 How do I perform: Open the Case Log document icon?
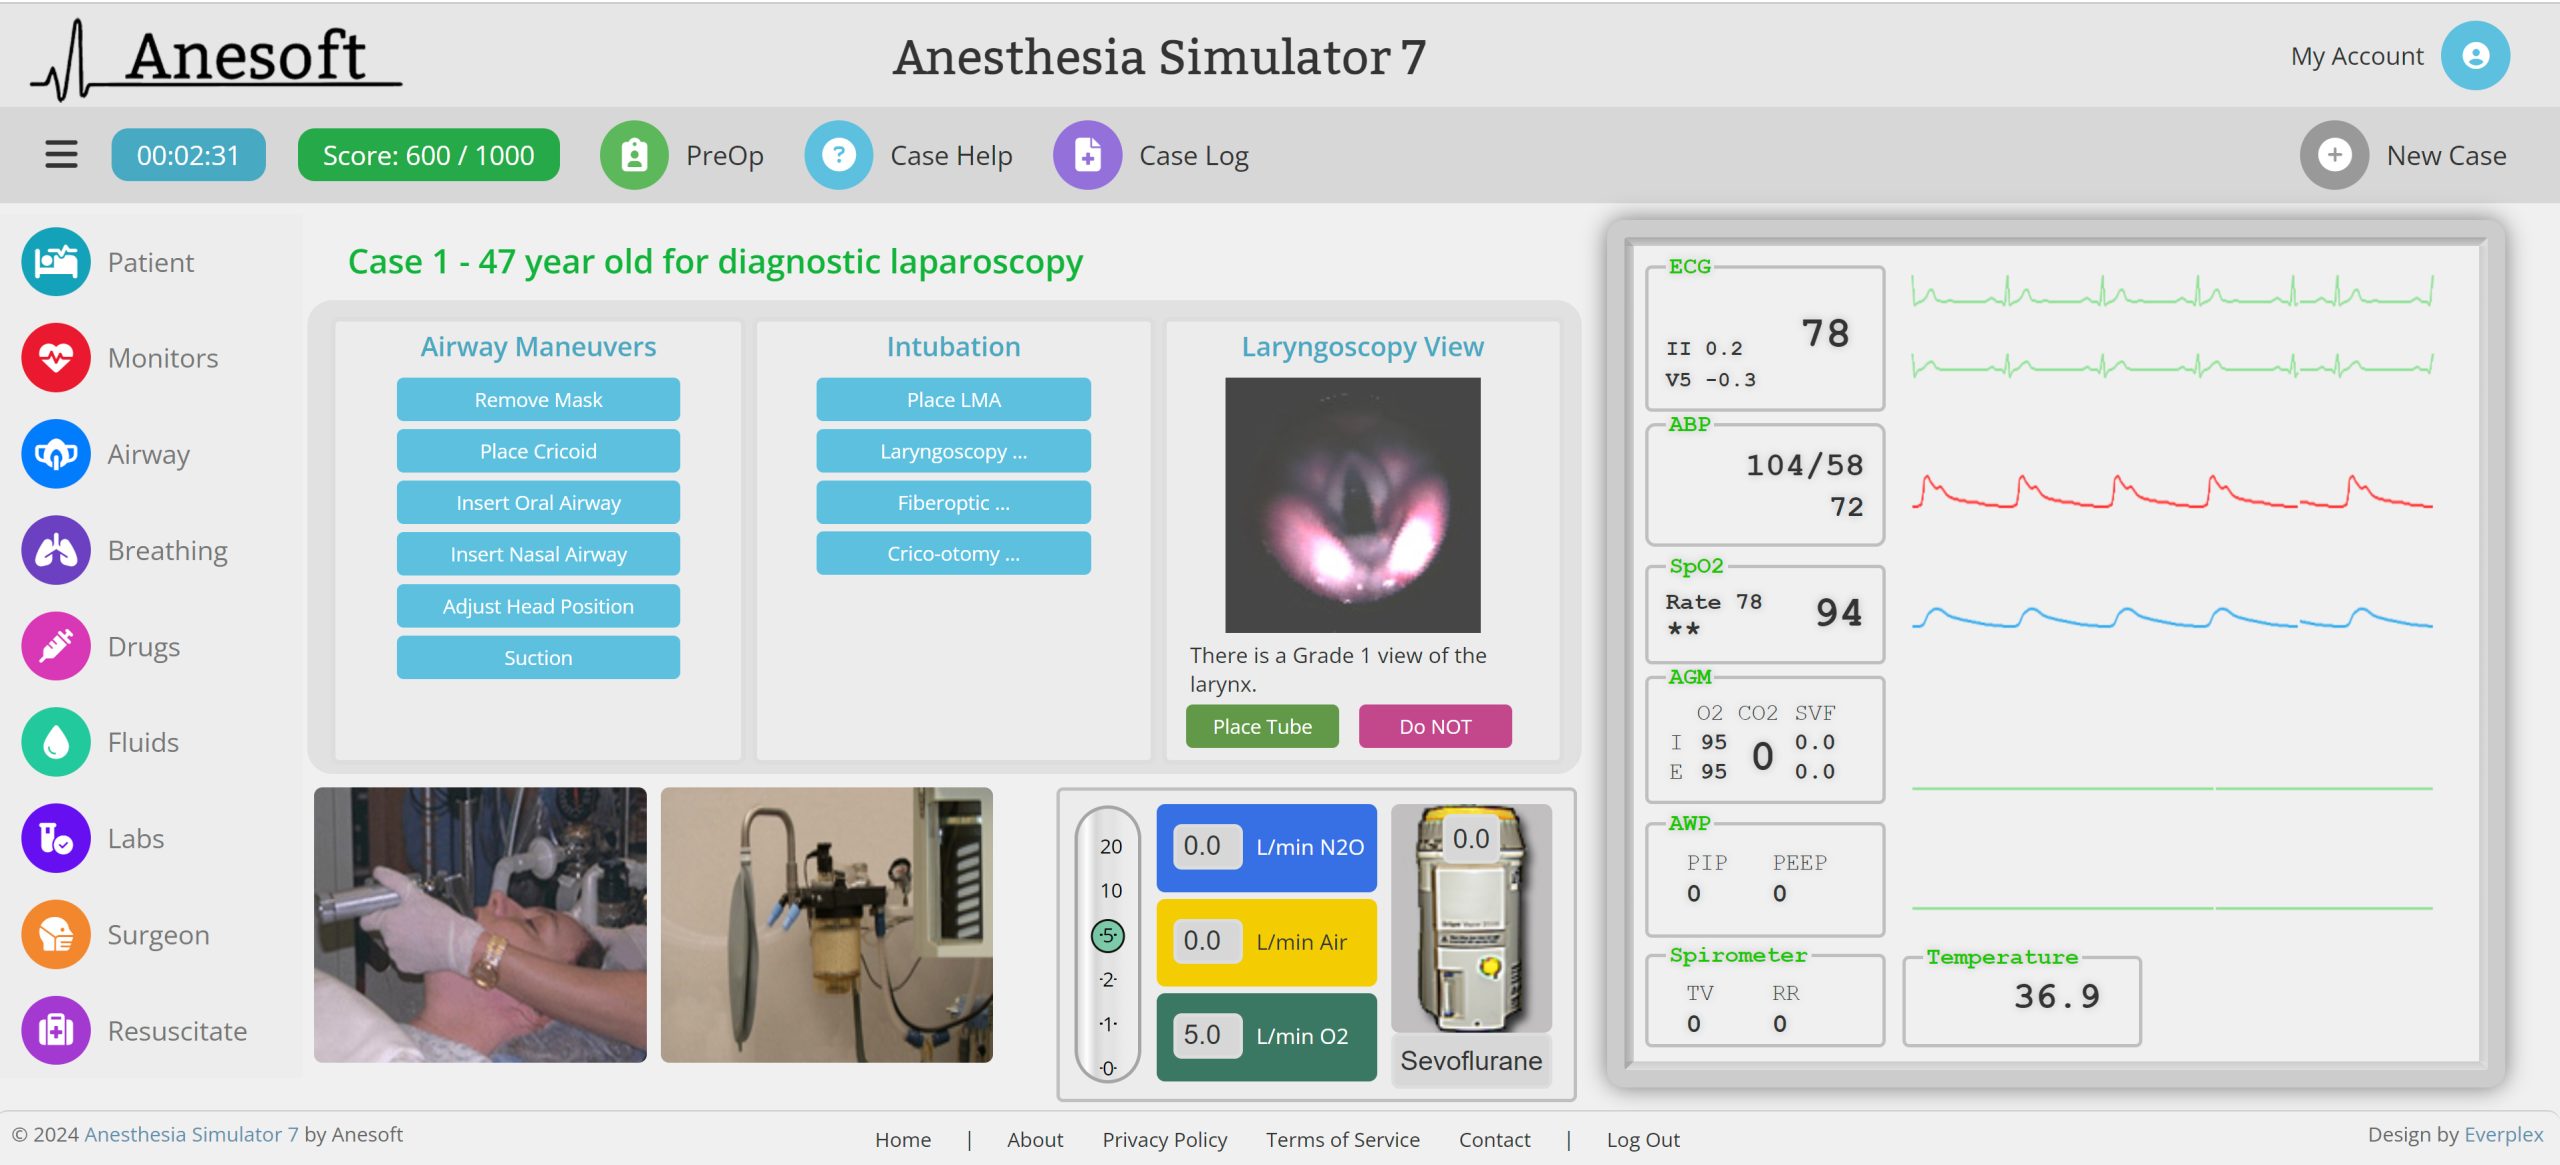(x=1087, y=155)
